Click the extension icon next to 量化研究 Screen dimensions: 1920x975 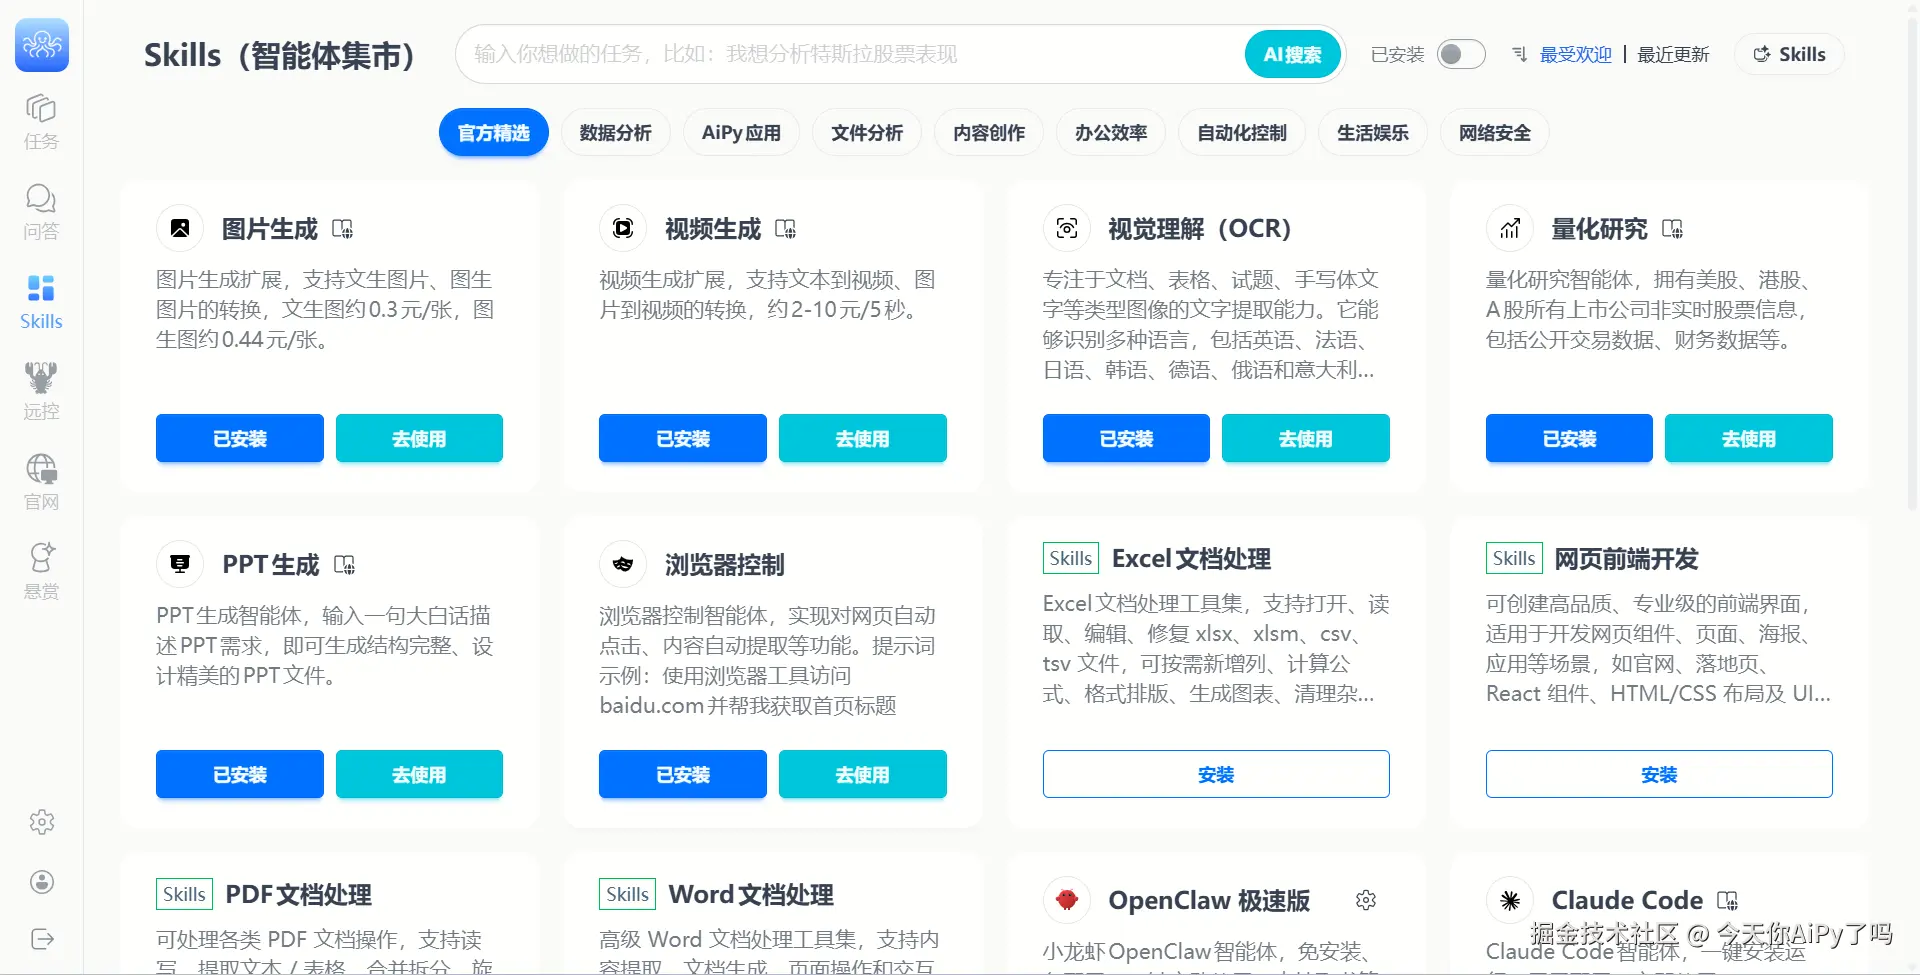tap(1673, 229)
